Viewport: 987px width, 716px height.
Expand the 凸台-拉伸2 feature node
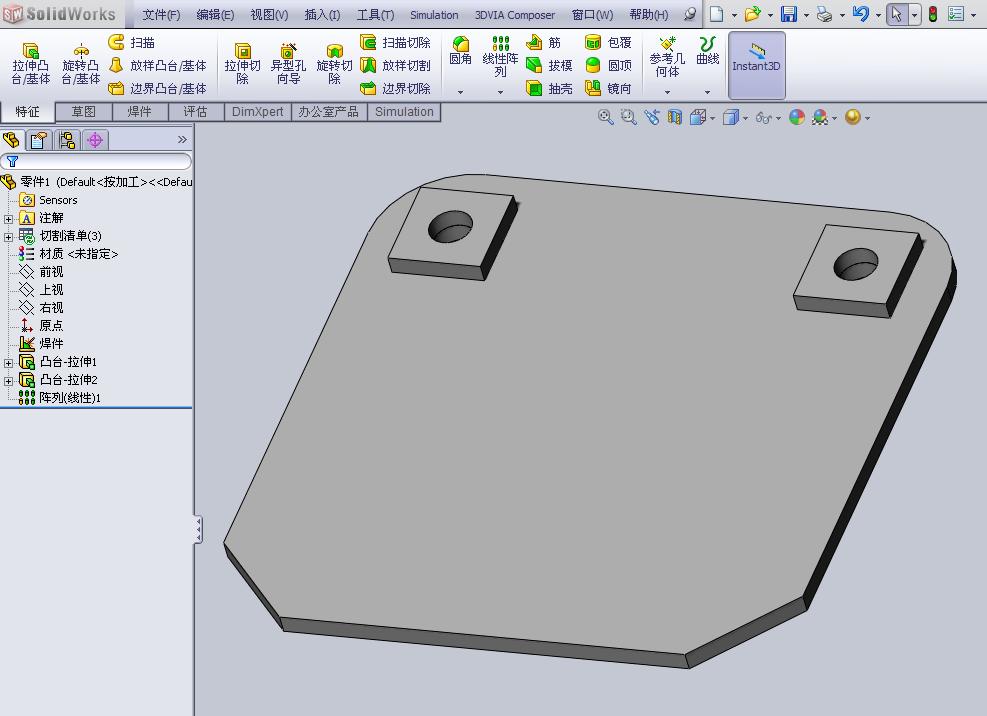(8, 381)
